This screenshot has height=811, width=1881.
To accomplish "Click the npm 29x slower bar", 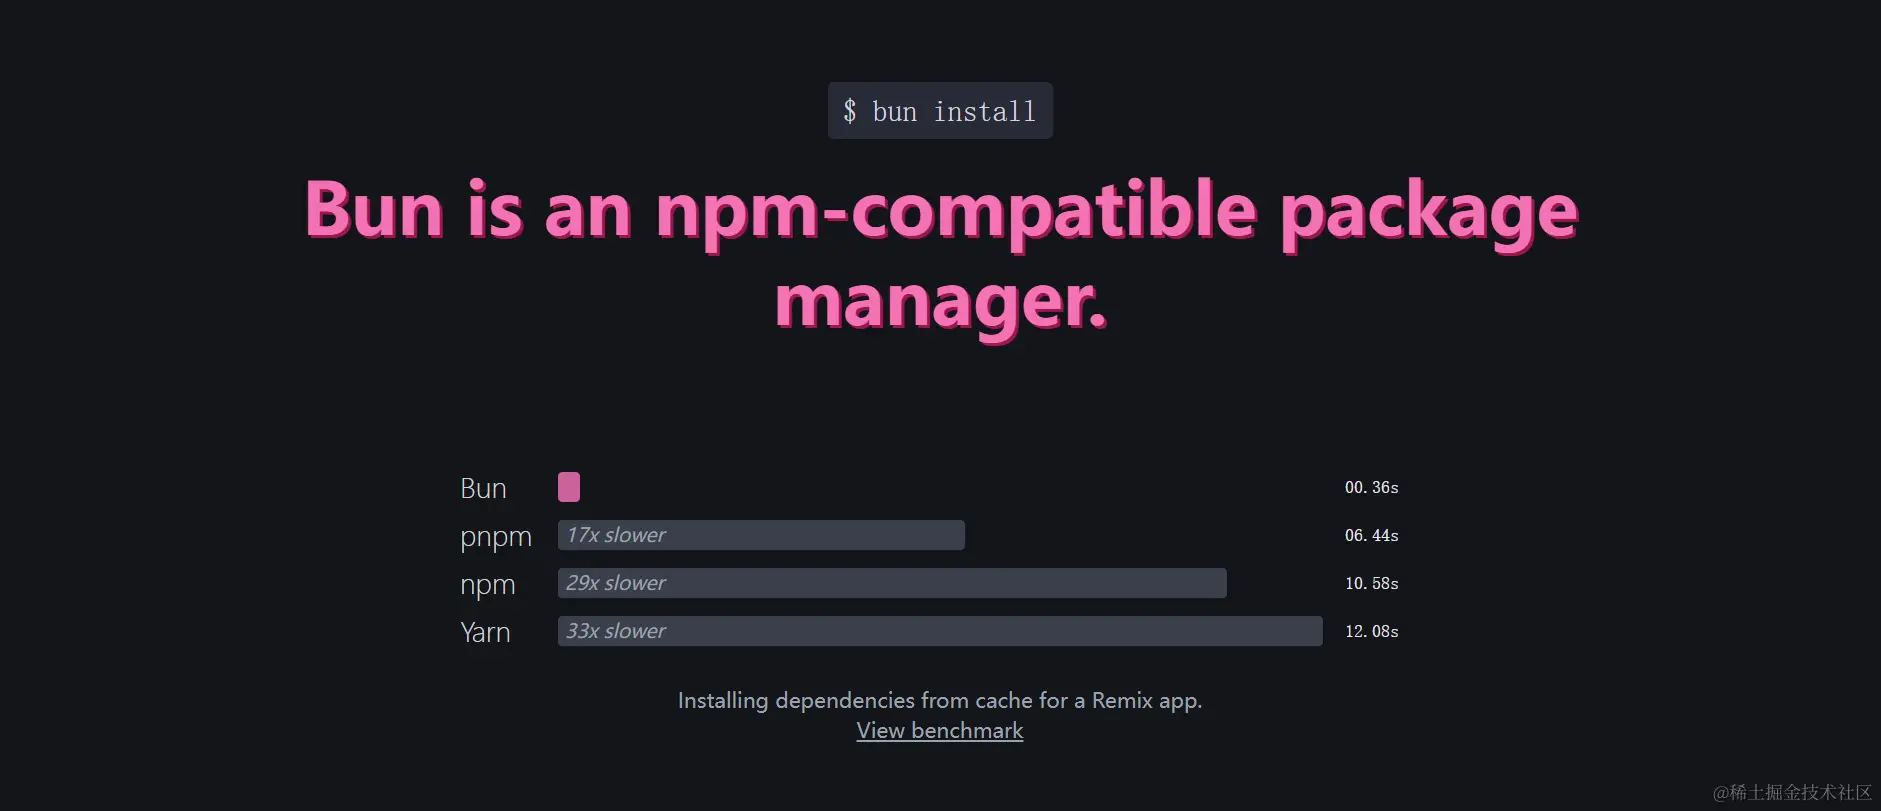I will coord(892,583).
